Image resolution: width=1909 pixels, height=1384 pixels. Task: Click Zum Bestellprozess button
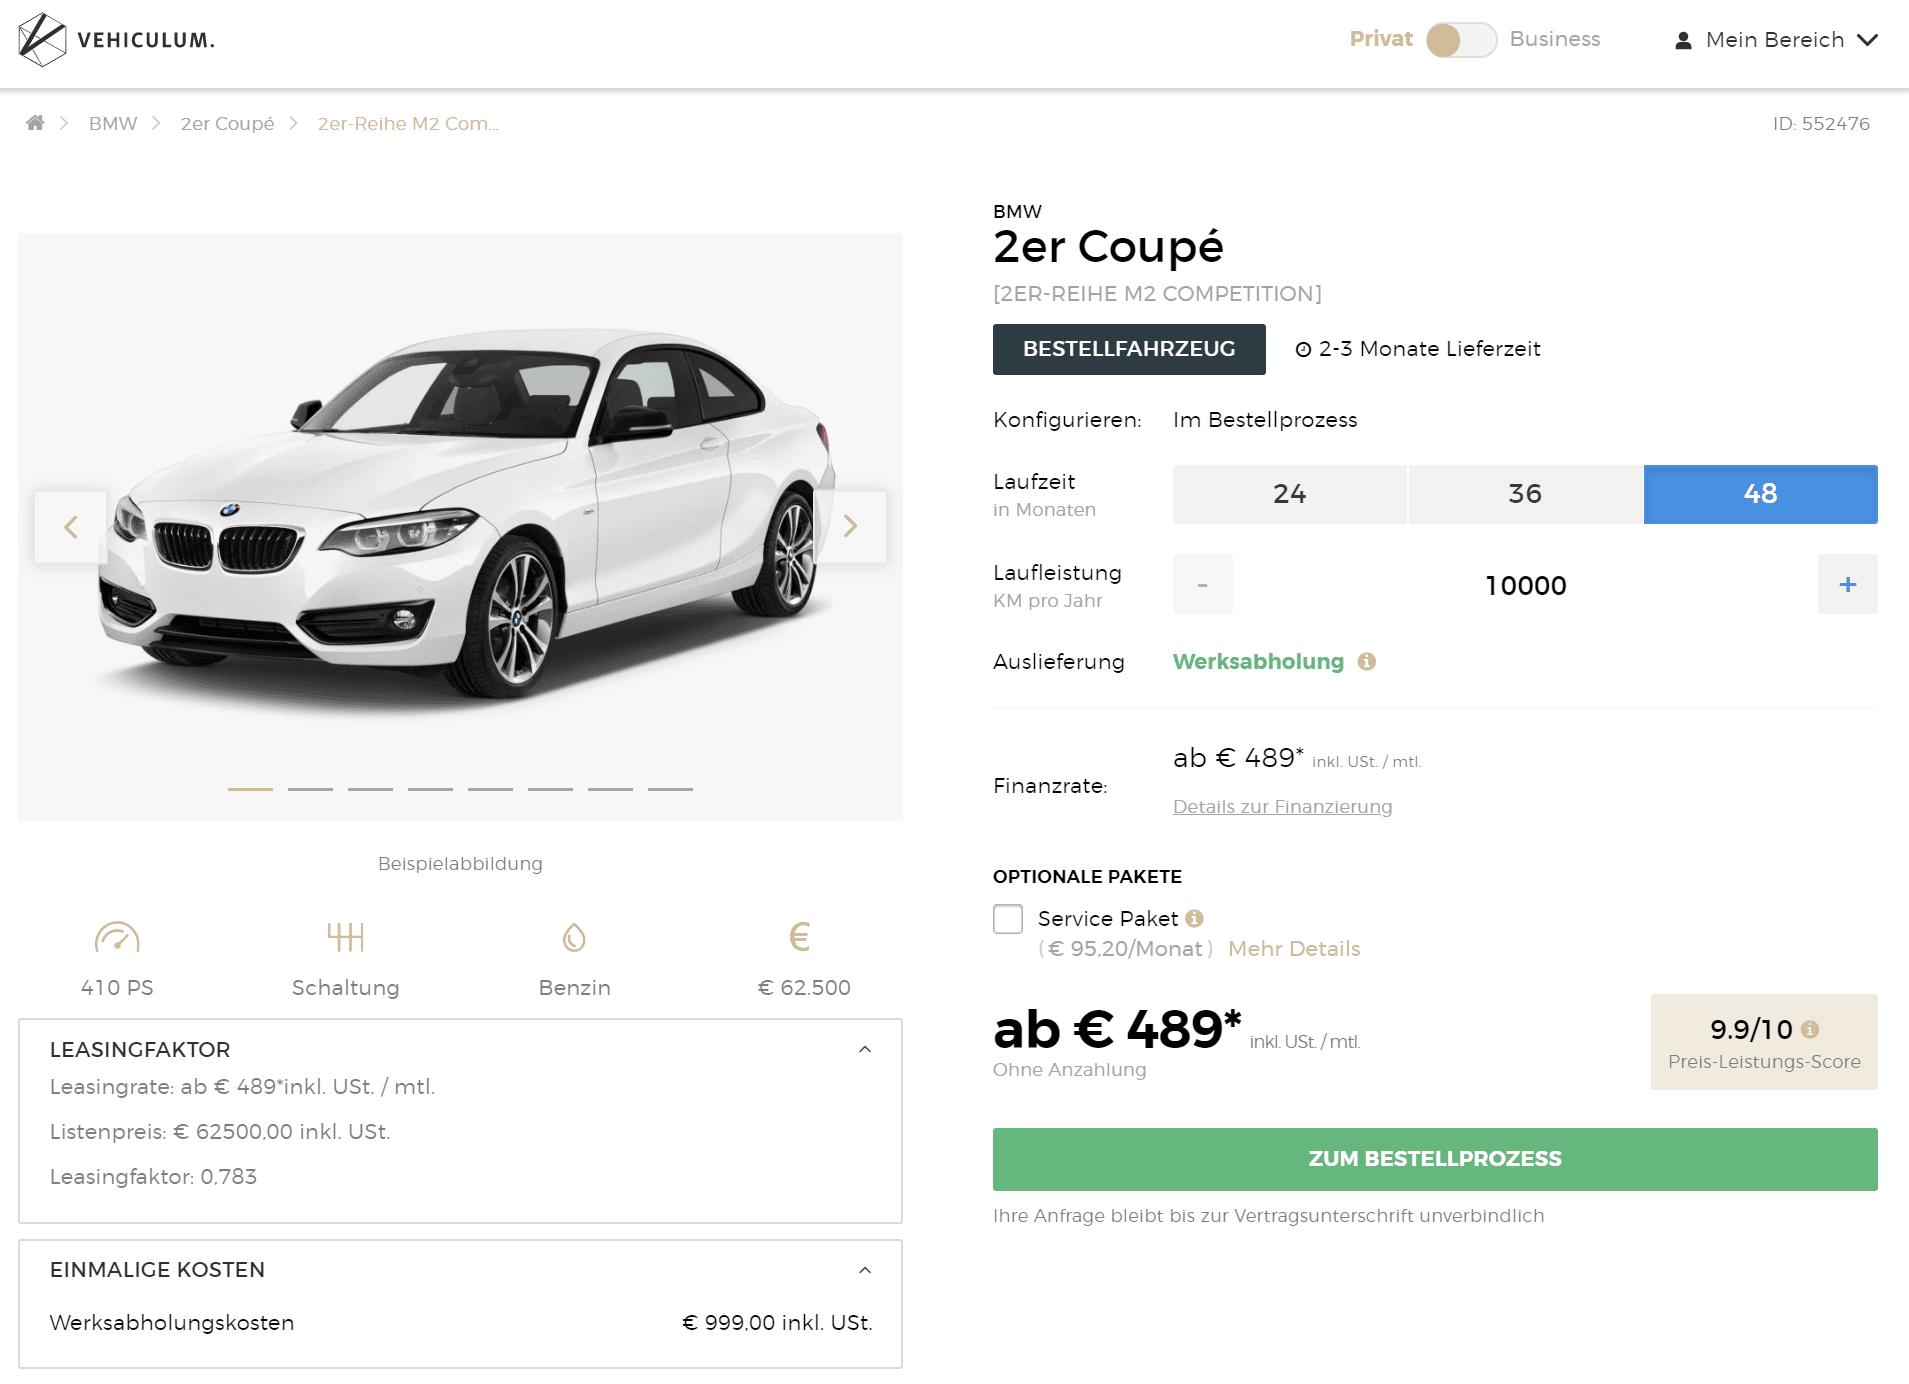[1435, 1159]
